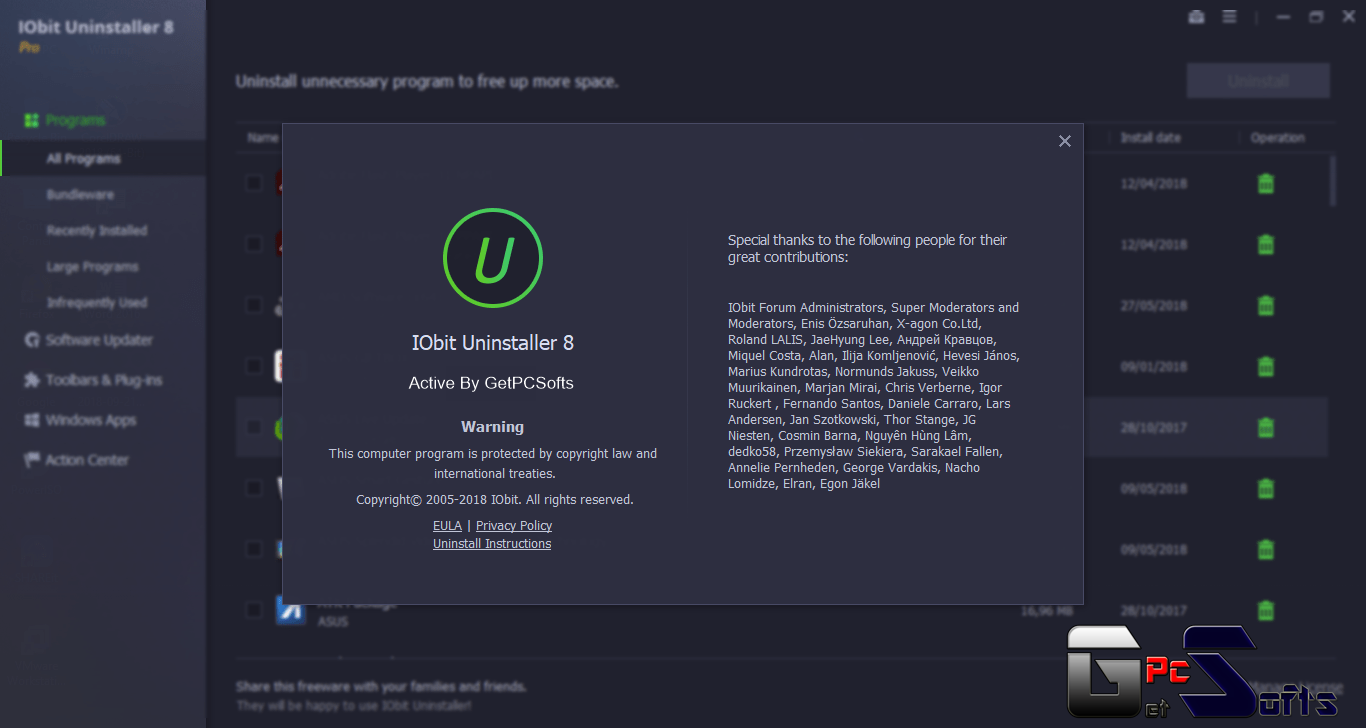Click trash icon for row dated 09/01/2018

(x=1265, y=367)
